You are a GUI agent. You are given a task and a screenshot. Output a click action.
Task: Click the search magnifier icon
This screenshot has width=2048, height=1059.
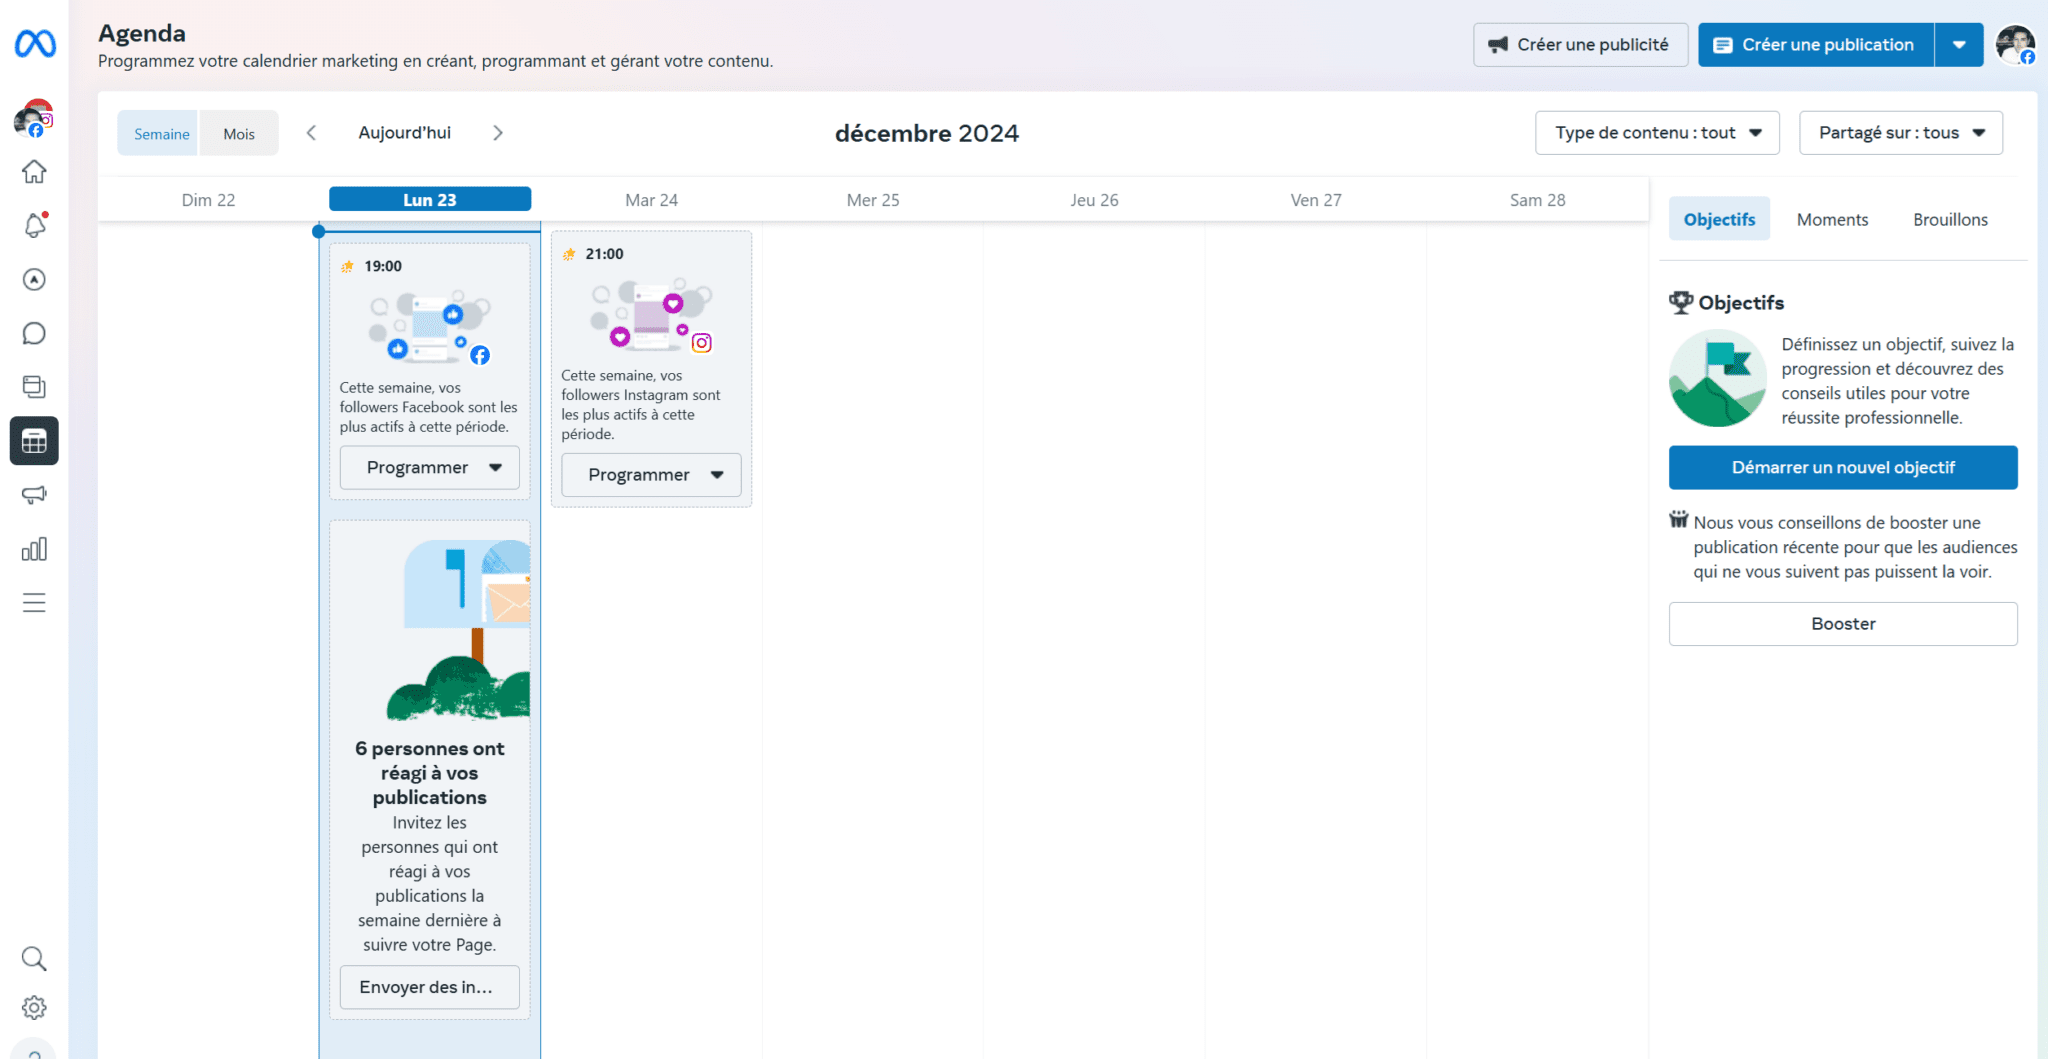click(x=34, y=959)
